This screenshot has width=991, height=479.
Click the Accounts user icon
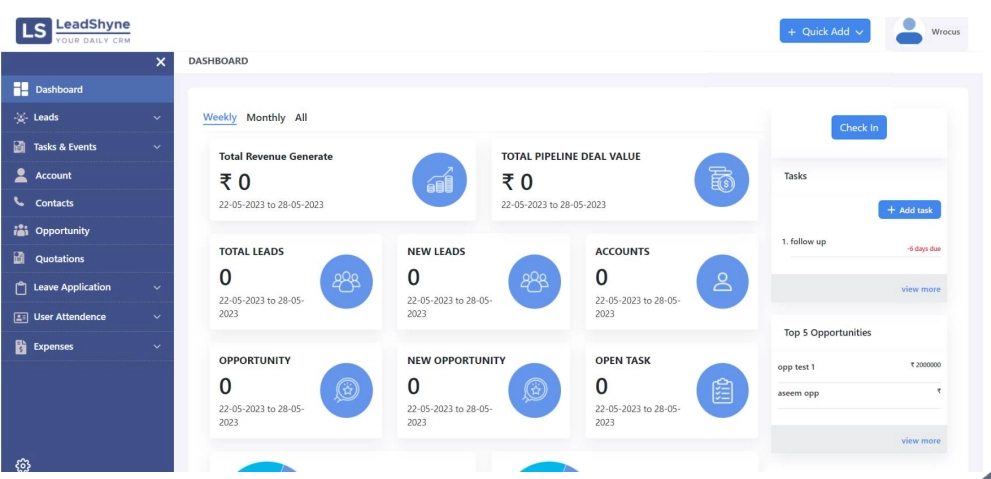722,282
